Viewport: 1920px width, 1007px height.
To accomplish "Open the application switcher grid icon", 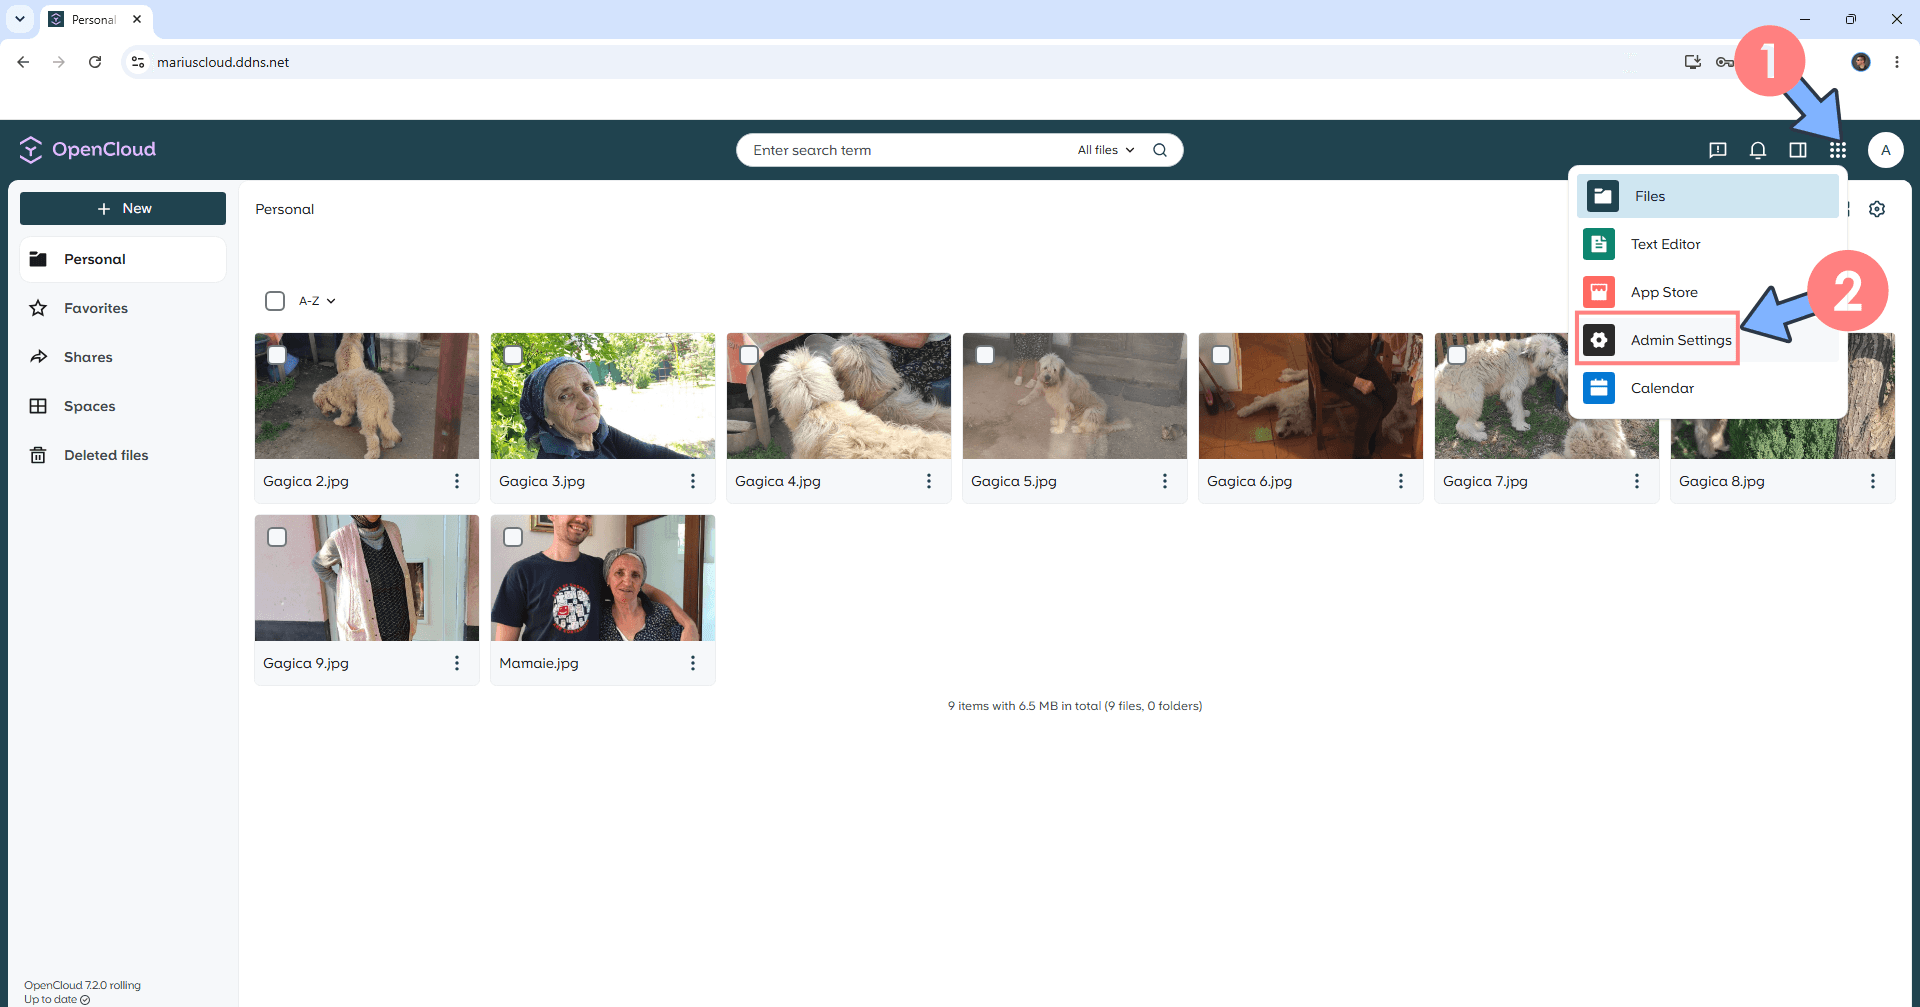I will 1837,150.
